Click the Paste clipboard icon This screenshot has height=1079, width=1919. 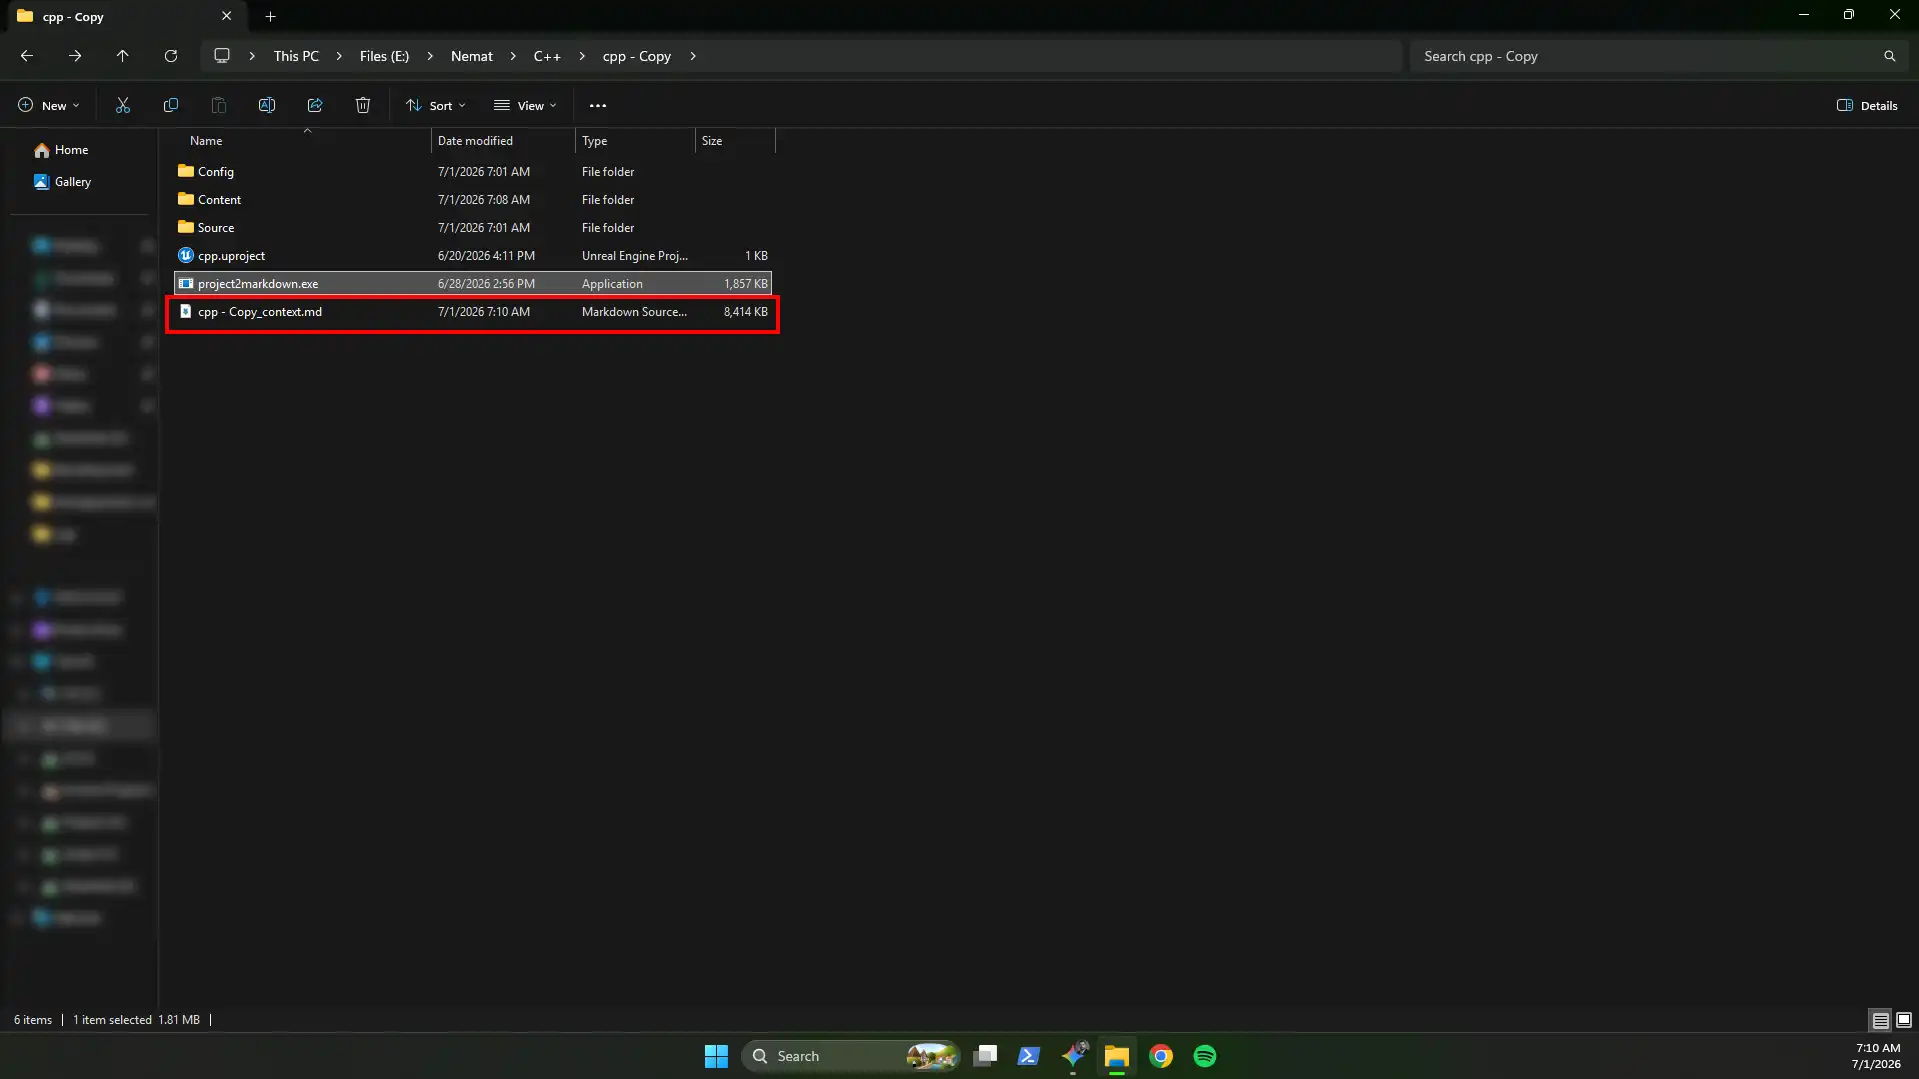tap(219, 105)
